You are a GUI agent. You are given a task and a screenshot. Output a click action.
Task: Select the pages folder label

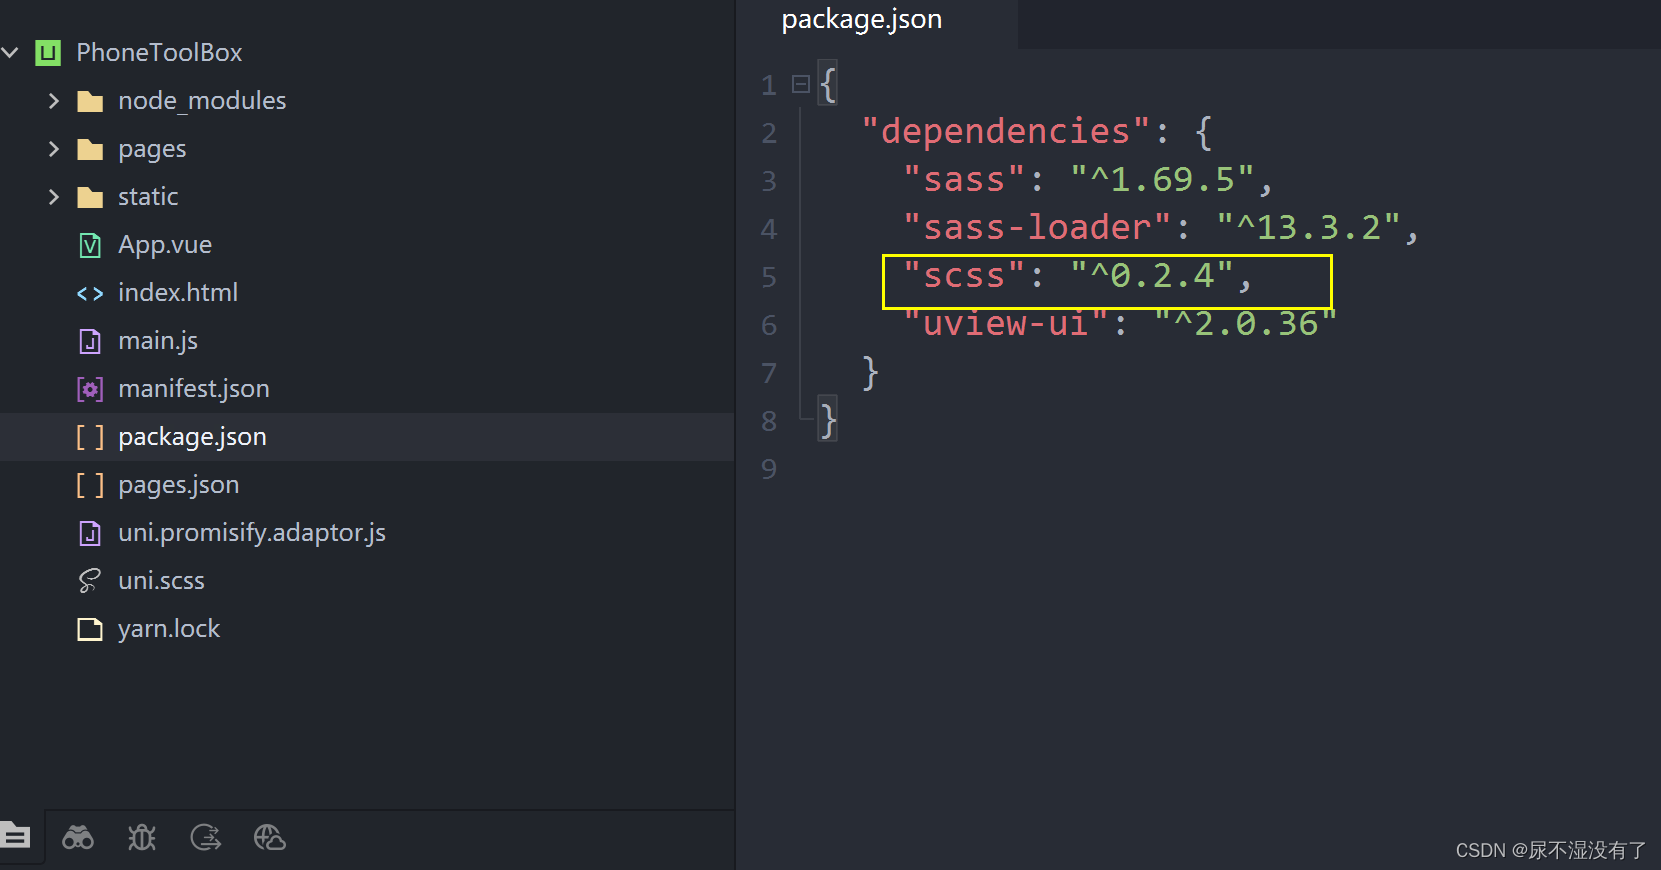152,149
